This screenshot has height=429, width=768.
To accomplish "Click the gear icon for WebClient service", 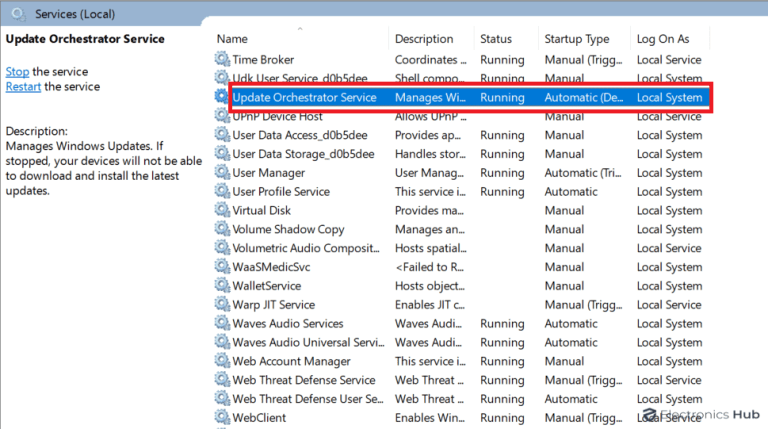I will pos(222,417).
